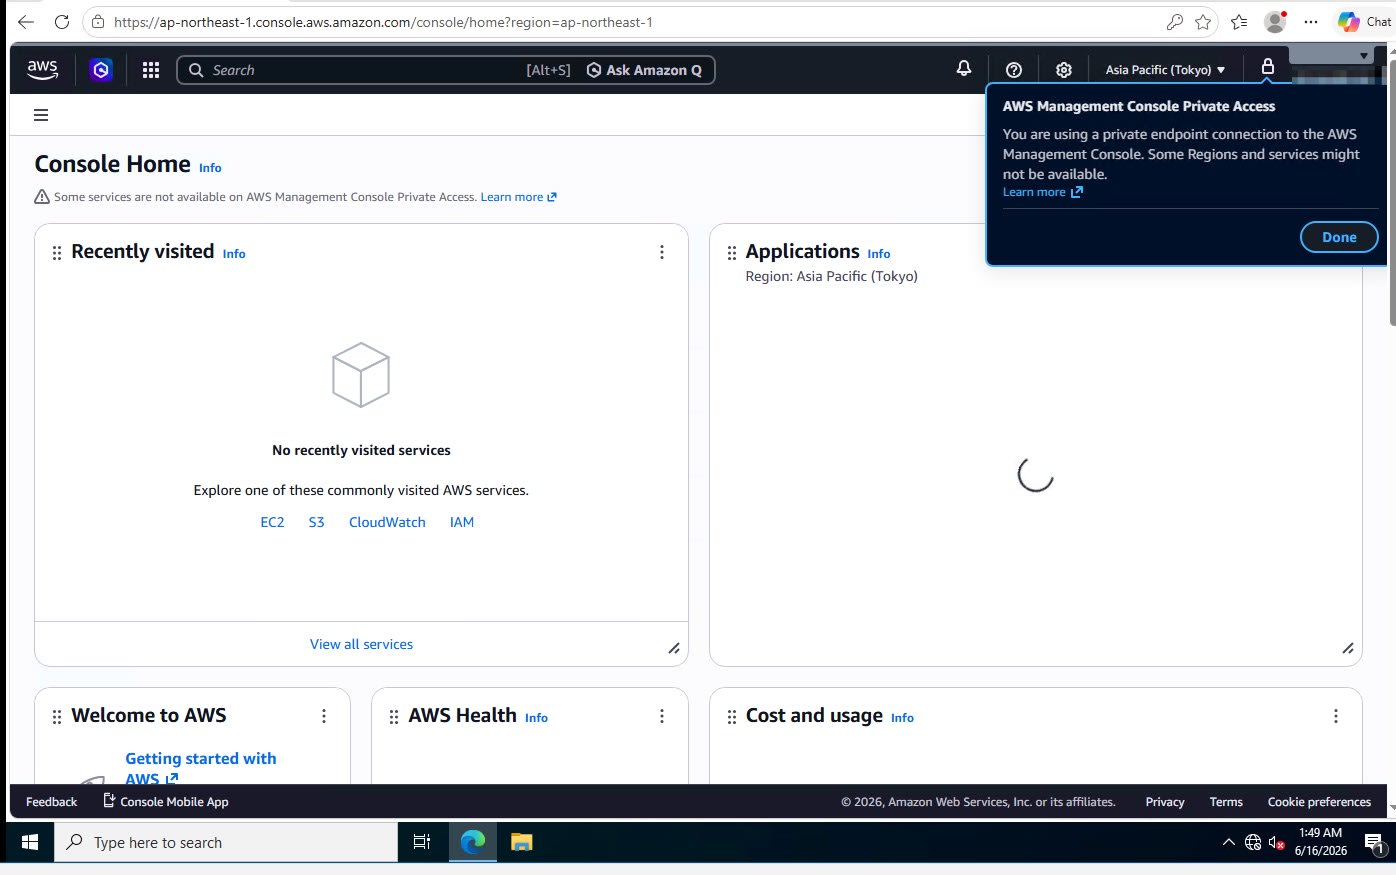Open the Terms footer link
The height and width of the screenshot is (875, 1396).
1226,802
